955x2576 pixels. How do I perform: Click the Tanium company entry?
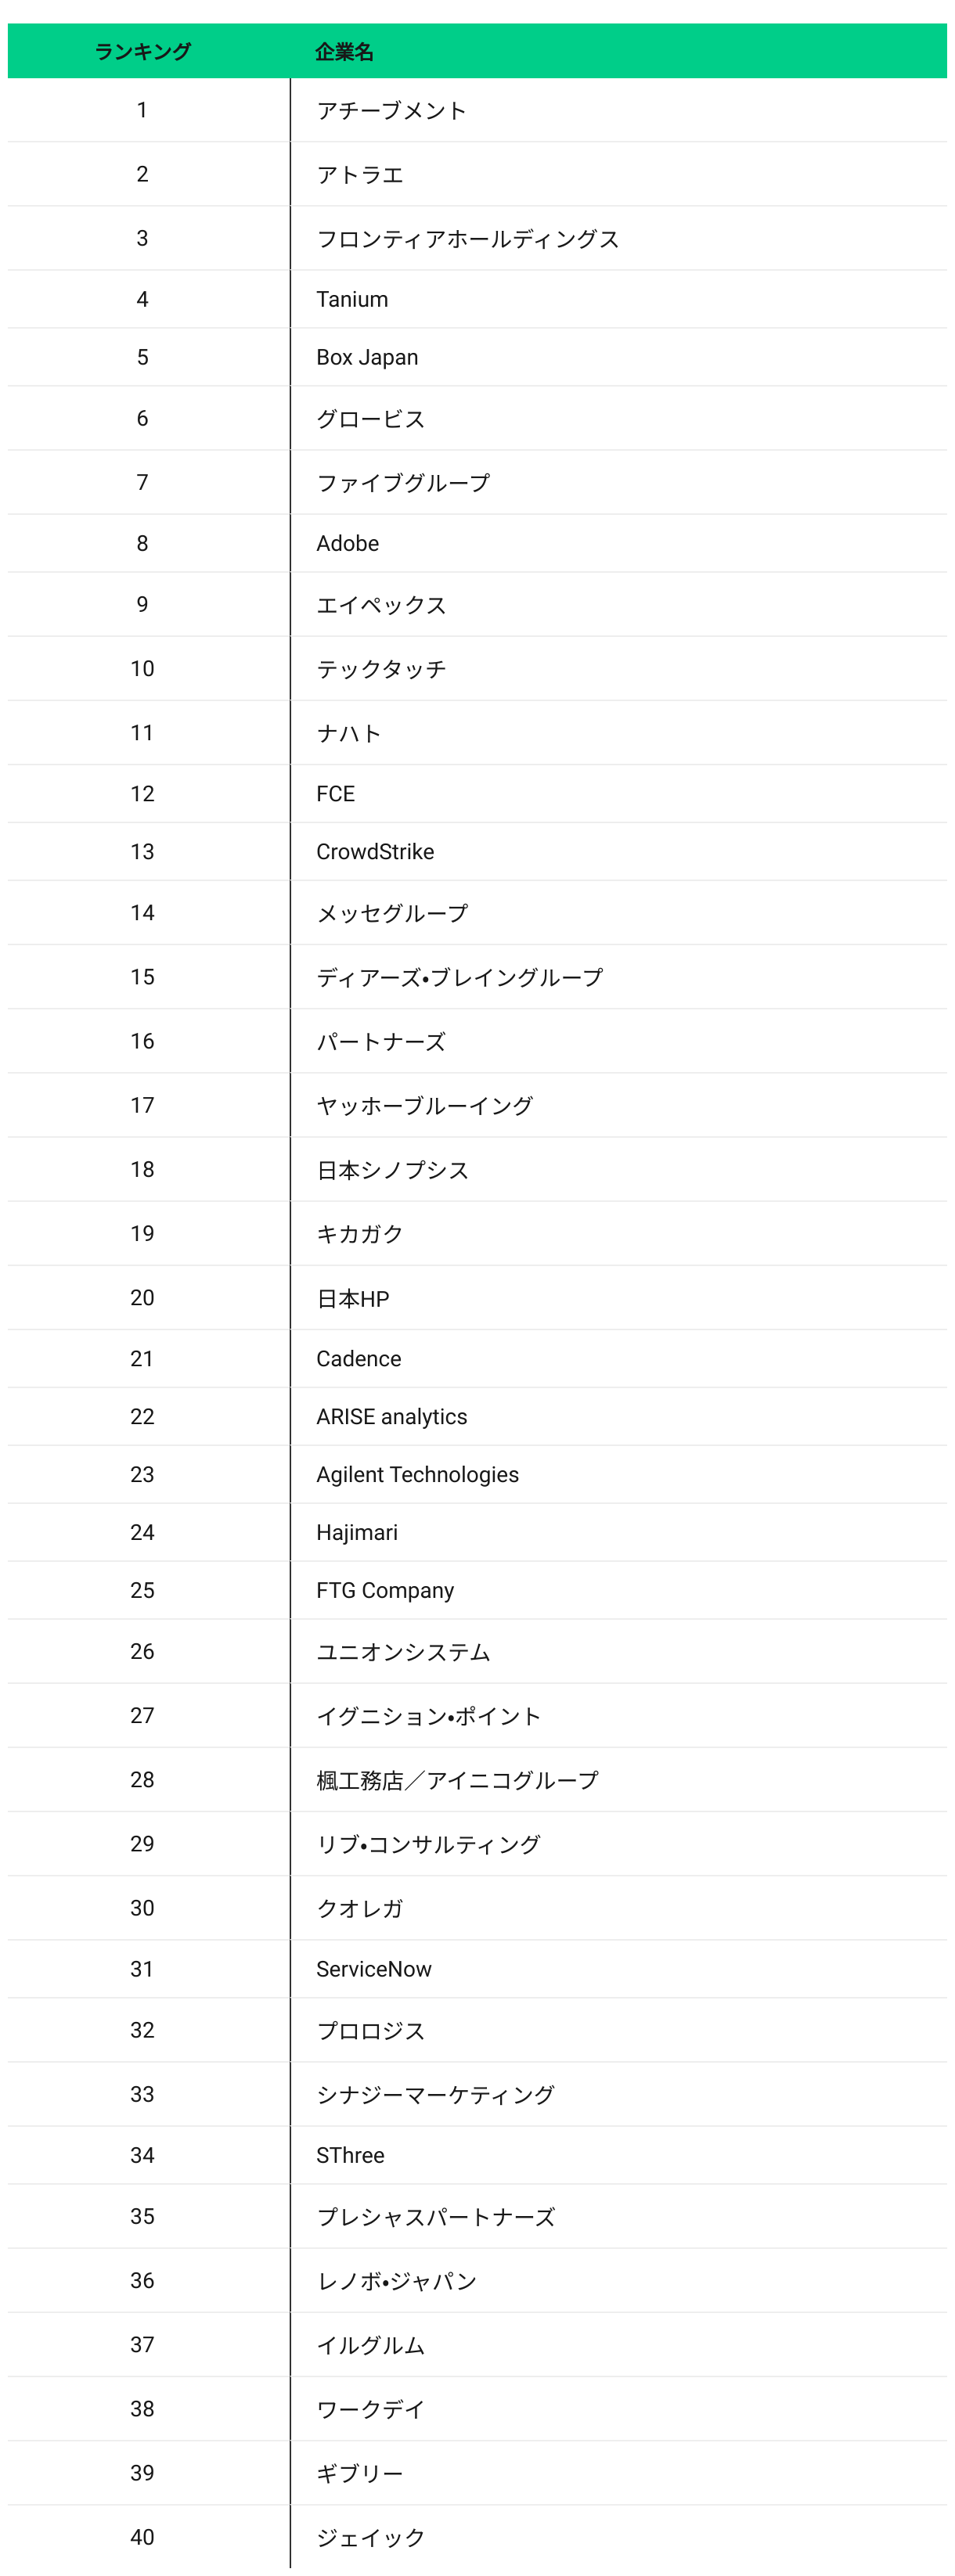352,300
